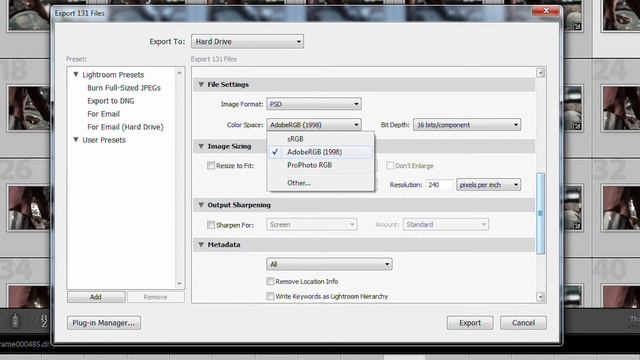Open the Bit Depth dropdown

[x=467, y=124]
